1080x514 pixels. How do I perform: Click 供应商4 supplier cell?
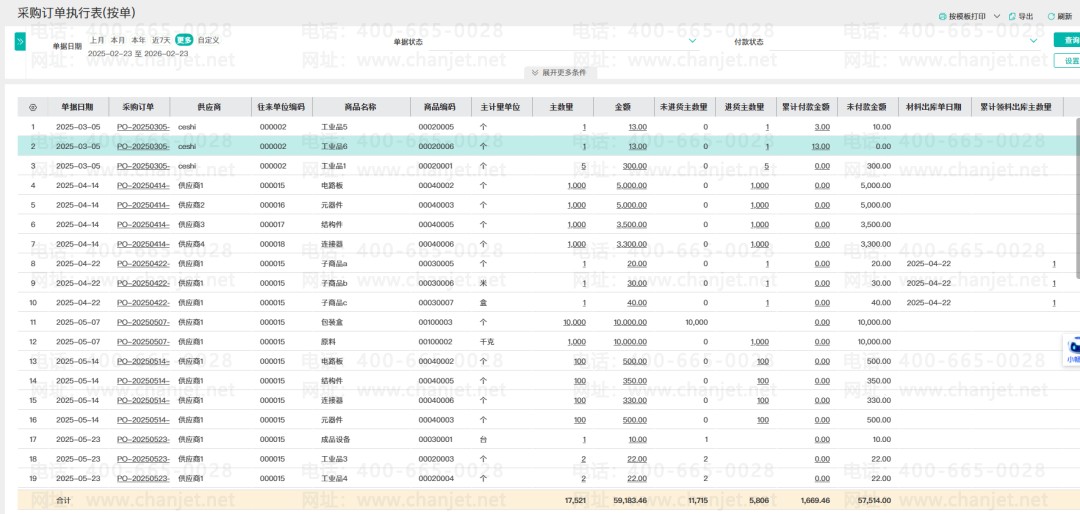[x=191, y=244]
